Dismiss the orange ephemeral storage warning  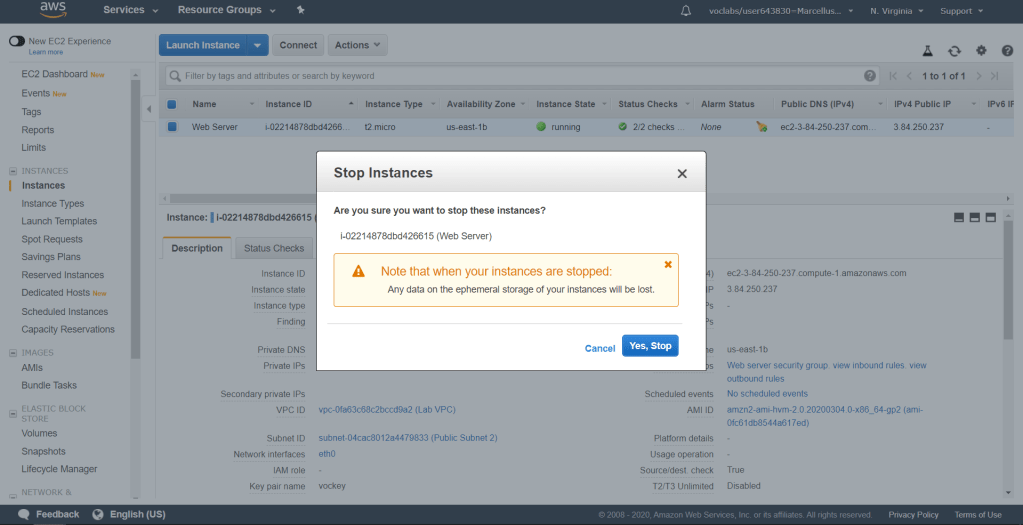(x=668, y=265)
